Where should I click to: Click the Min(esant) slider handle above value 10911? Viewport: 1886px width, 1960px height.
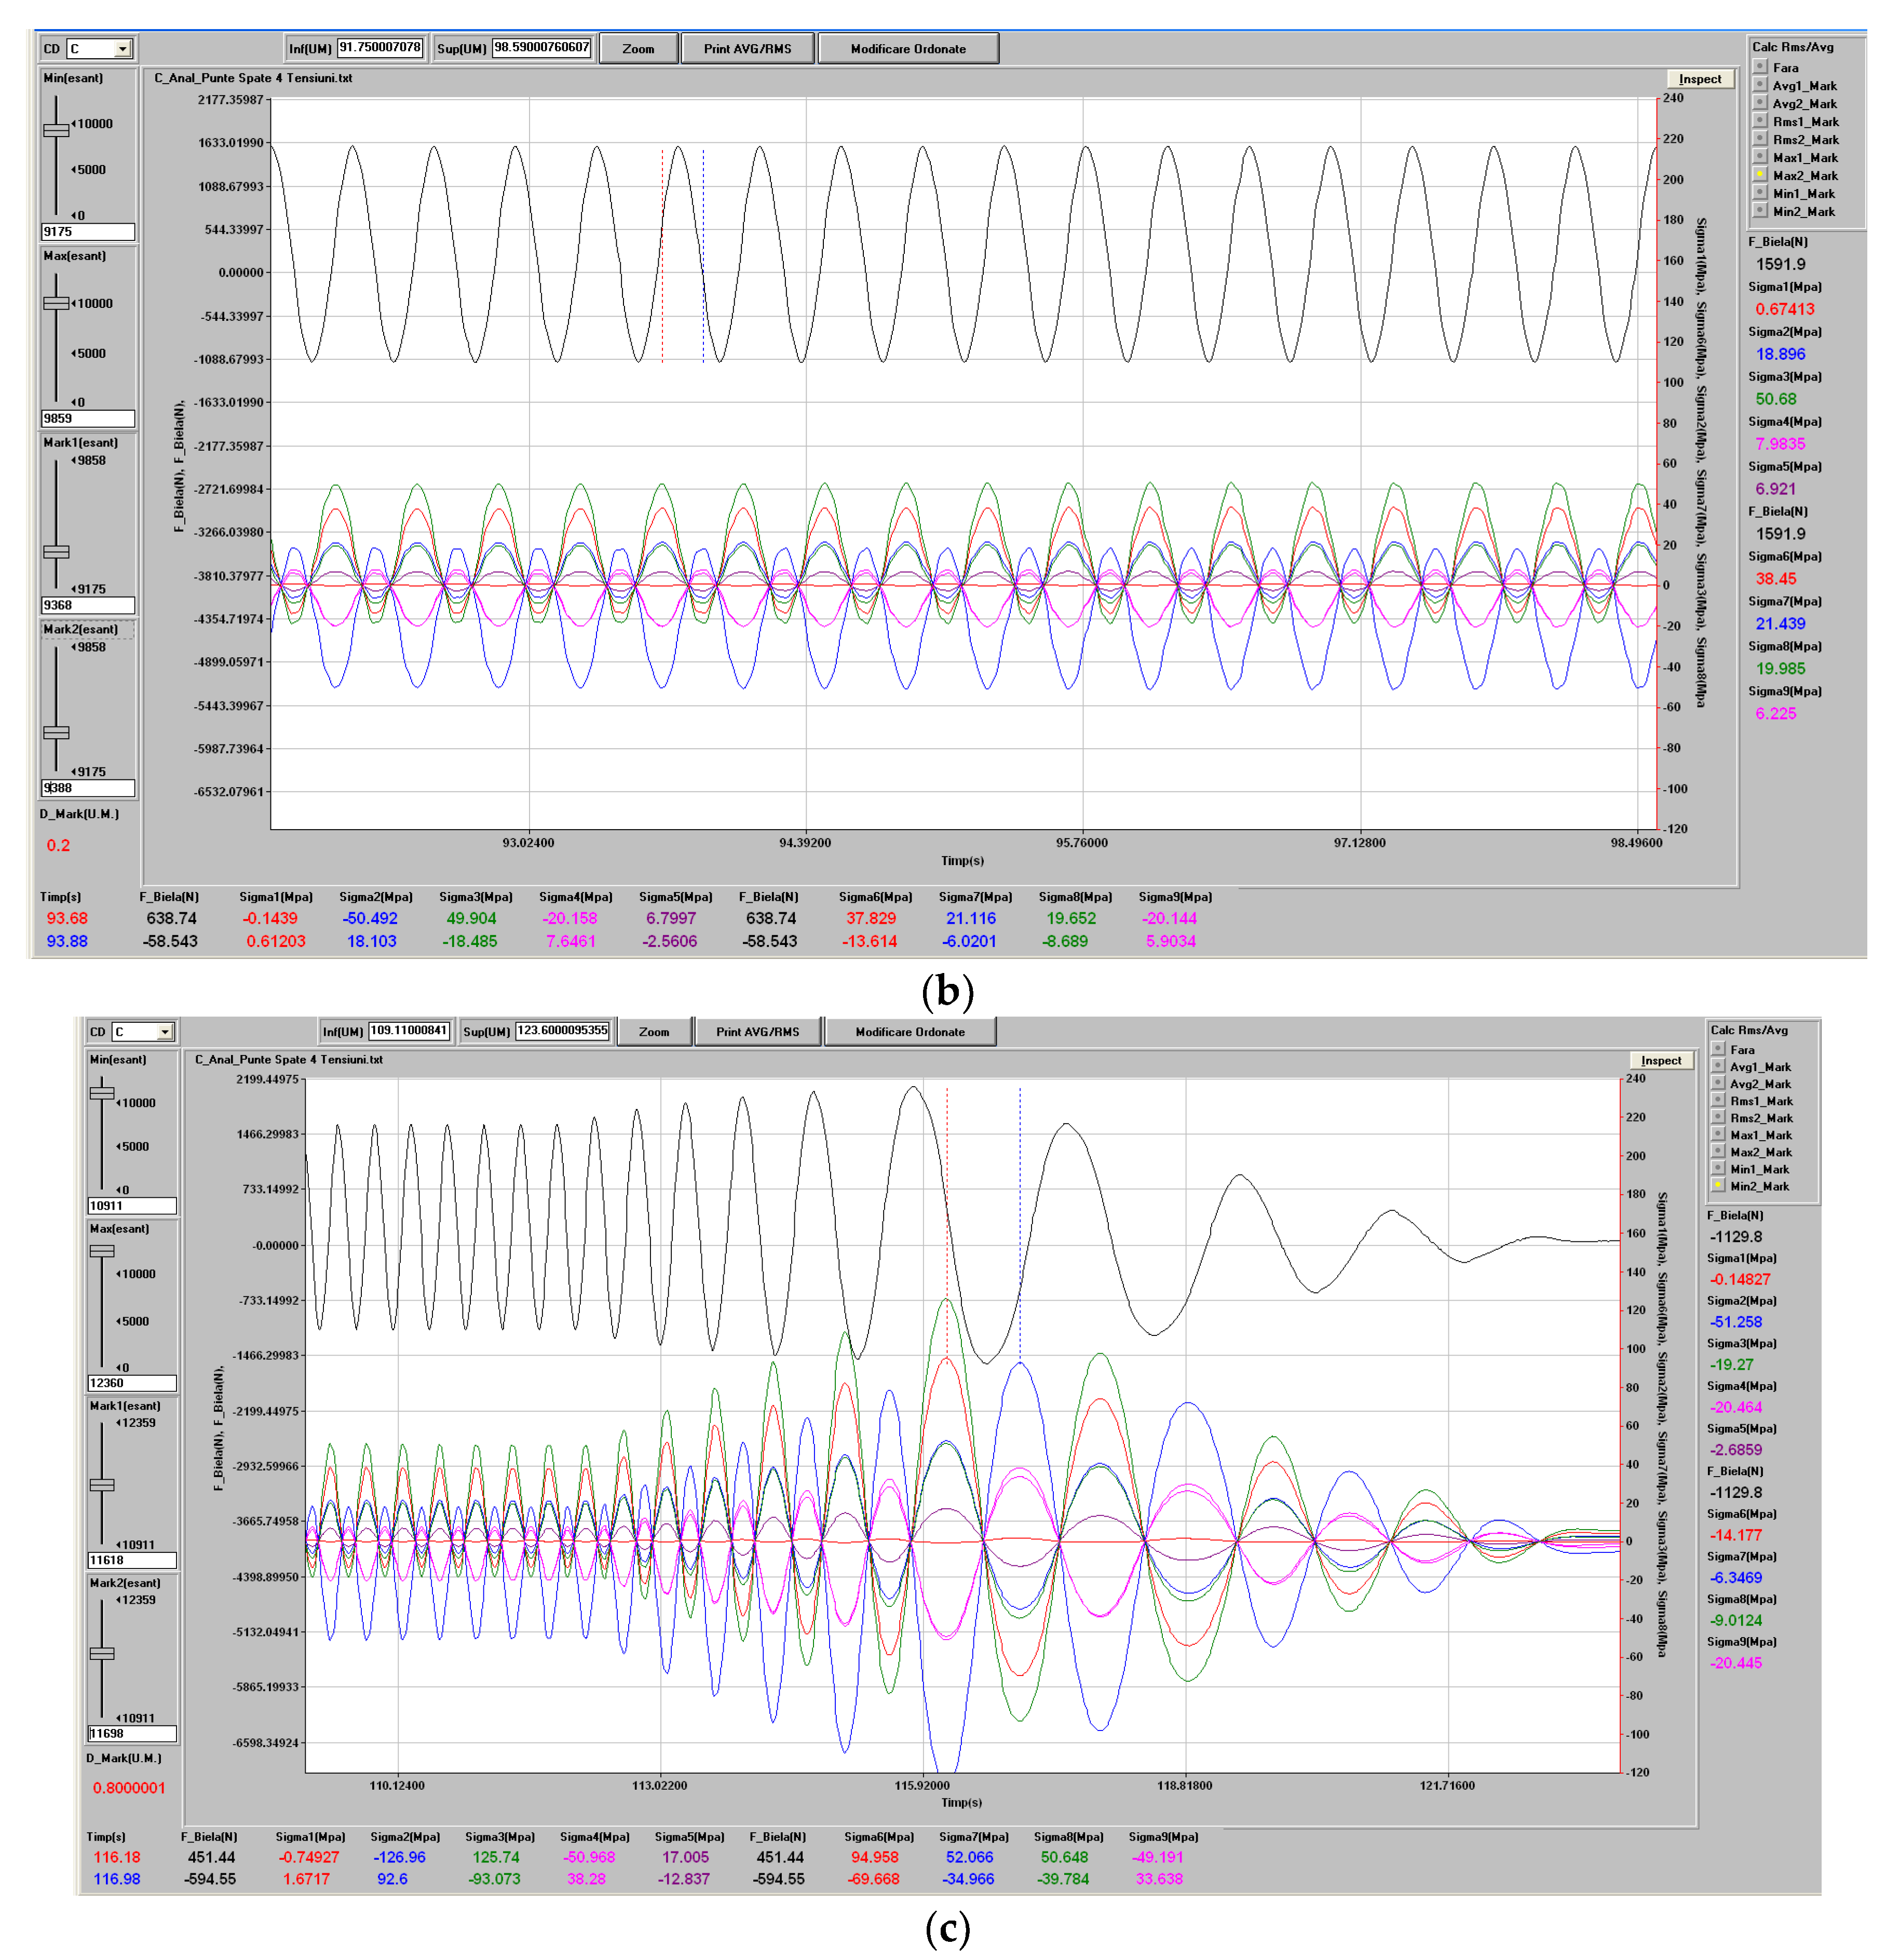[102, 1093]
